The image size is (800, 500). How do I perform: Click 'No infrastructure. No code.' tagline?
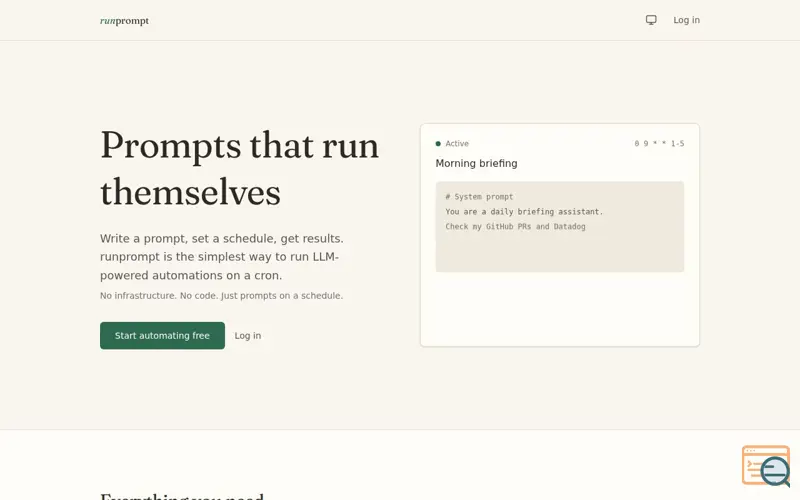[221, 295]
